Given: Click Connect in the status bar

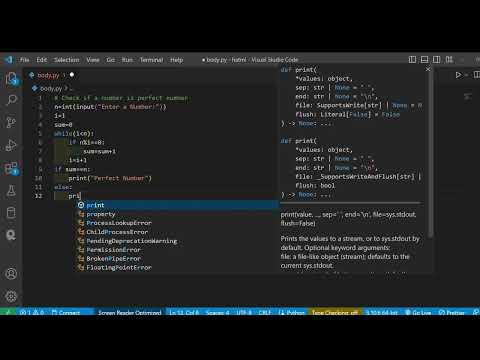Looking at the screenshot, I should [x=66, y=312].
